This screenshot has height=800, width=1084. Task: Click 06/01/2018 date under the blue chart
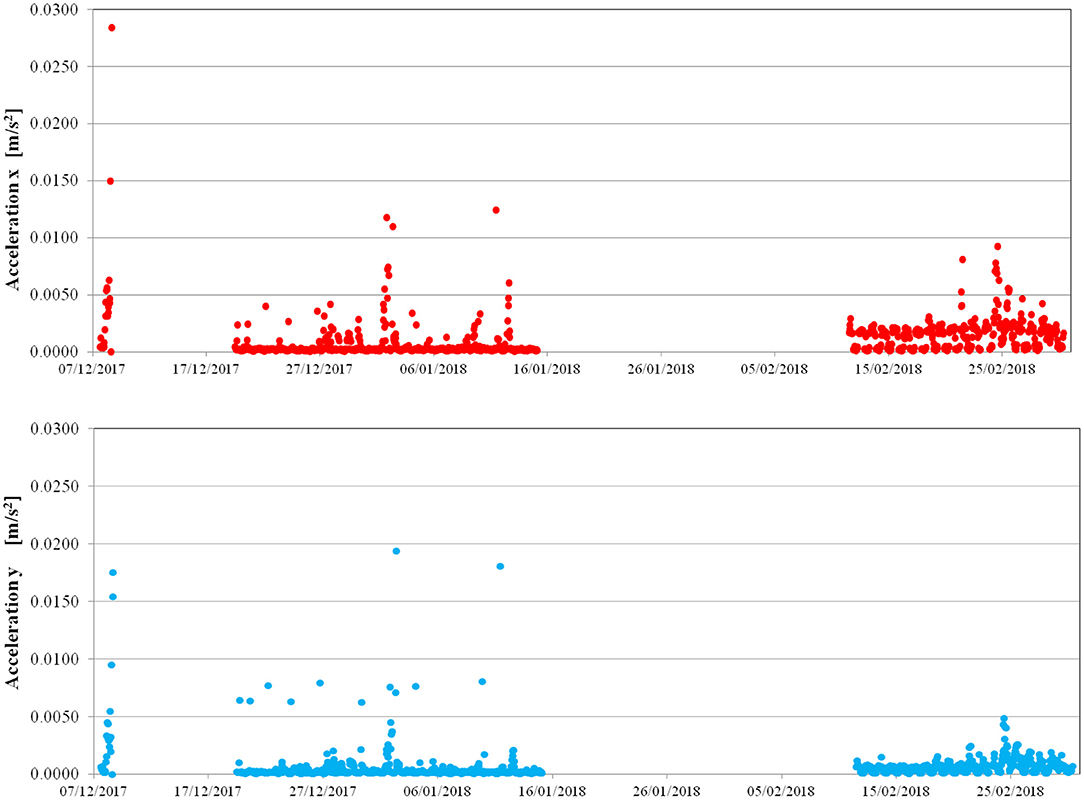[437, 791]
